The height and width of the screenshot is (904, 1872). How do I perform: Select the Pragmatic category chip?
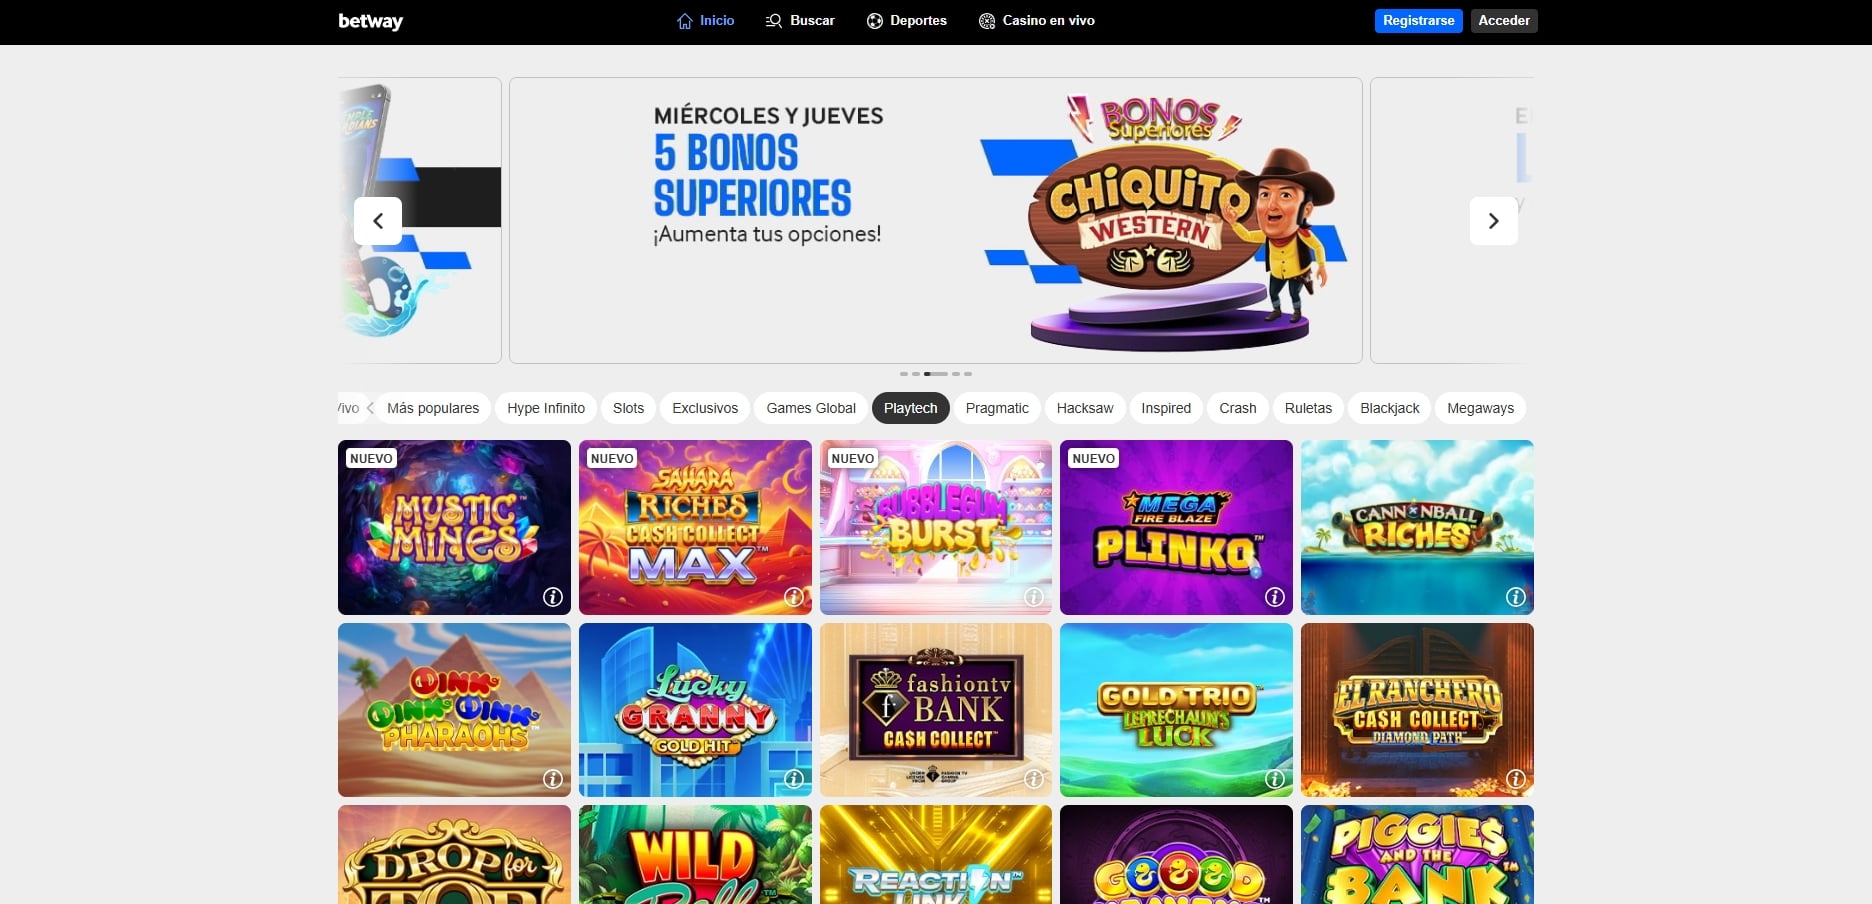[x=997, y=408]
